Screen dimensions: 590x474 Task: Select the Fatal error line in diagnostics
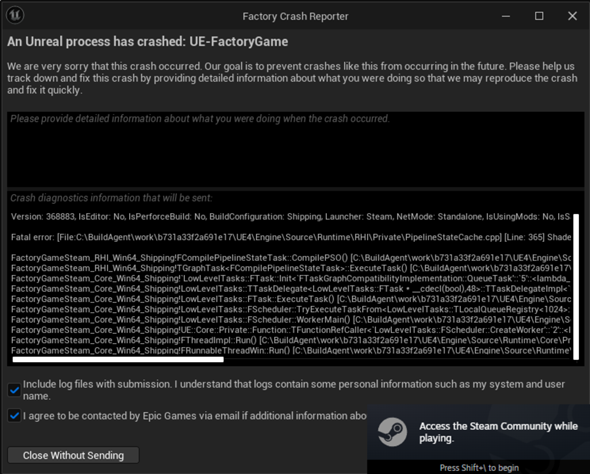coord(291,237)
